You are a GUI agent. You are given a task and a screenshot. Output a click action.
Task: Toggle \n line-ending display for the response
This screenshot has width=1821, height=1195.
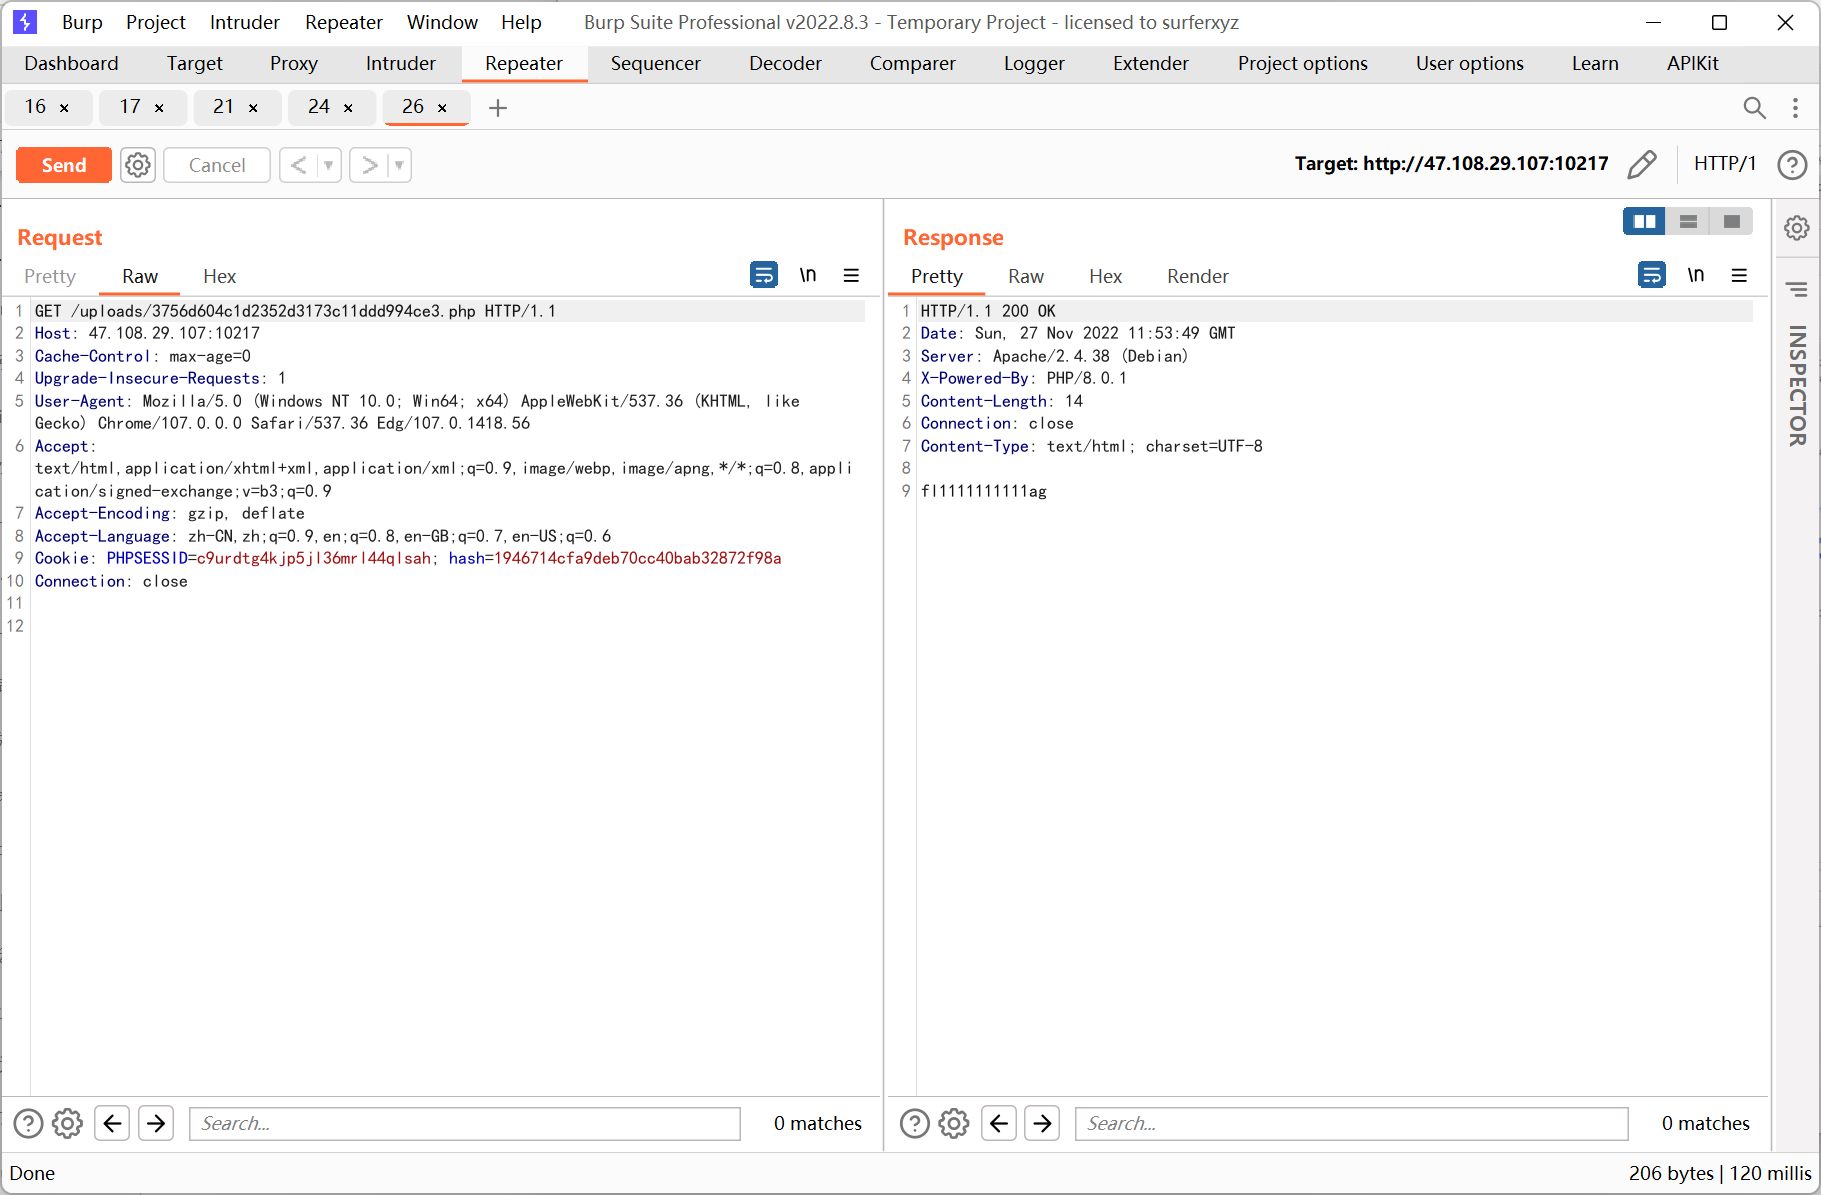click(x=1696, y=275)
